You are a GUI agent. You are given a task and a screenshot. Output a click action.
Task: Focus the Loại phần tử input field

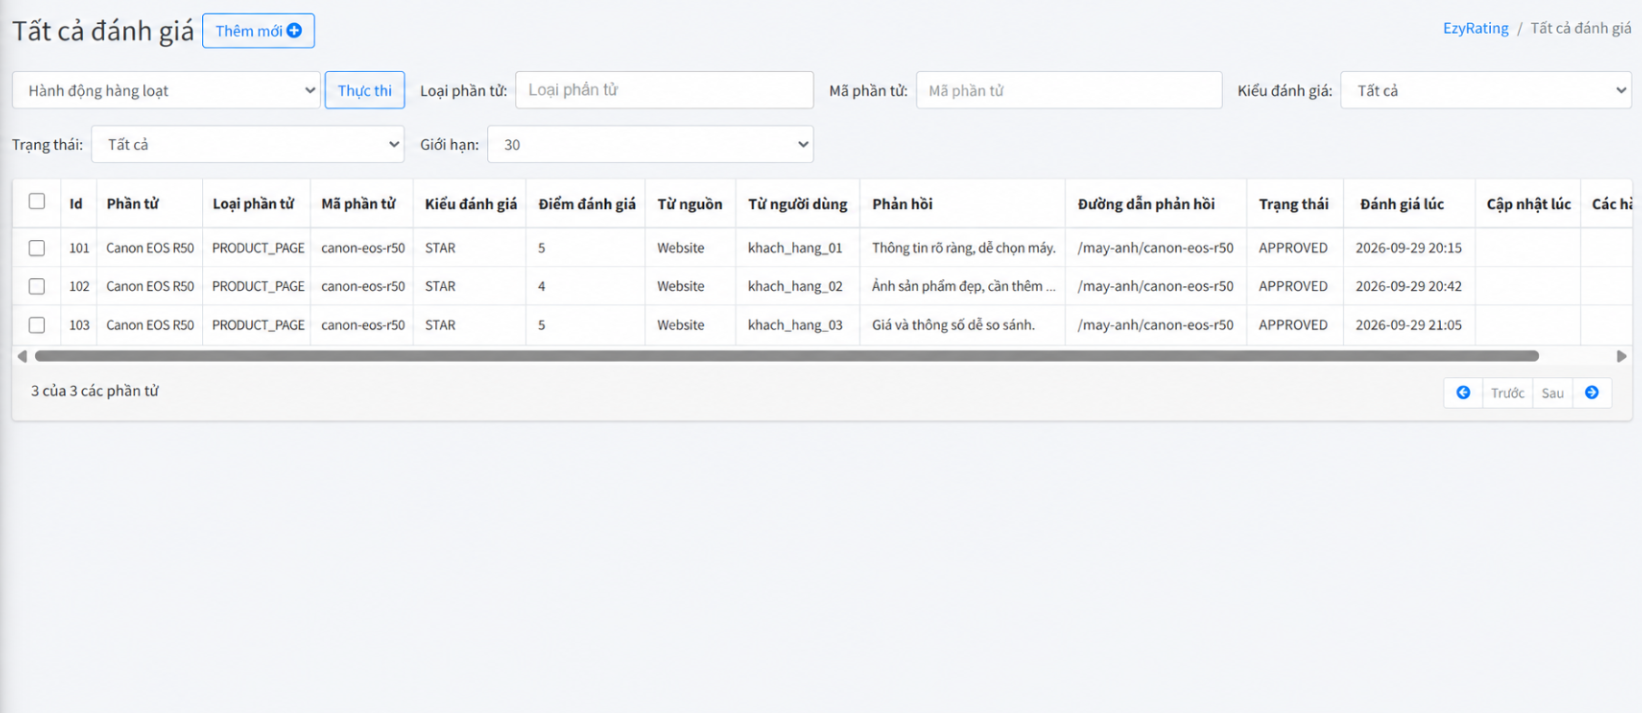click(664, 90)
